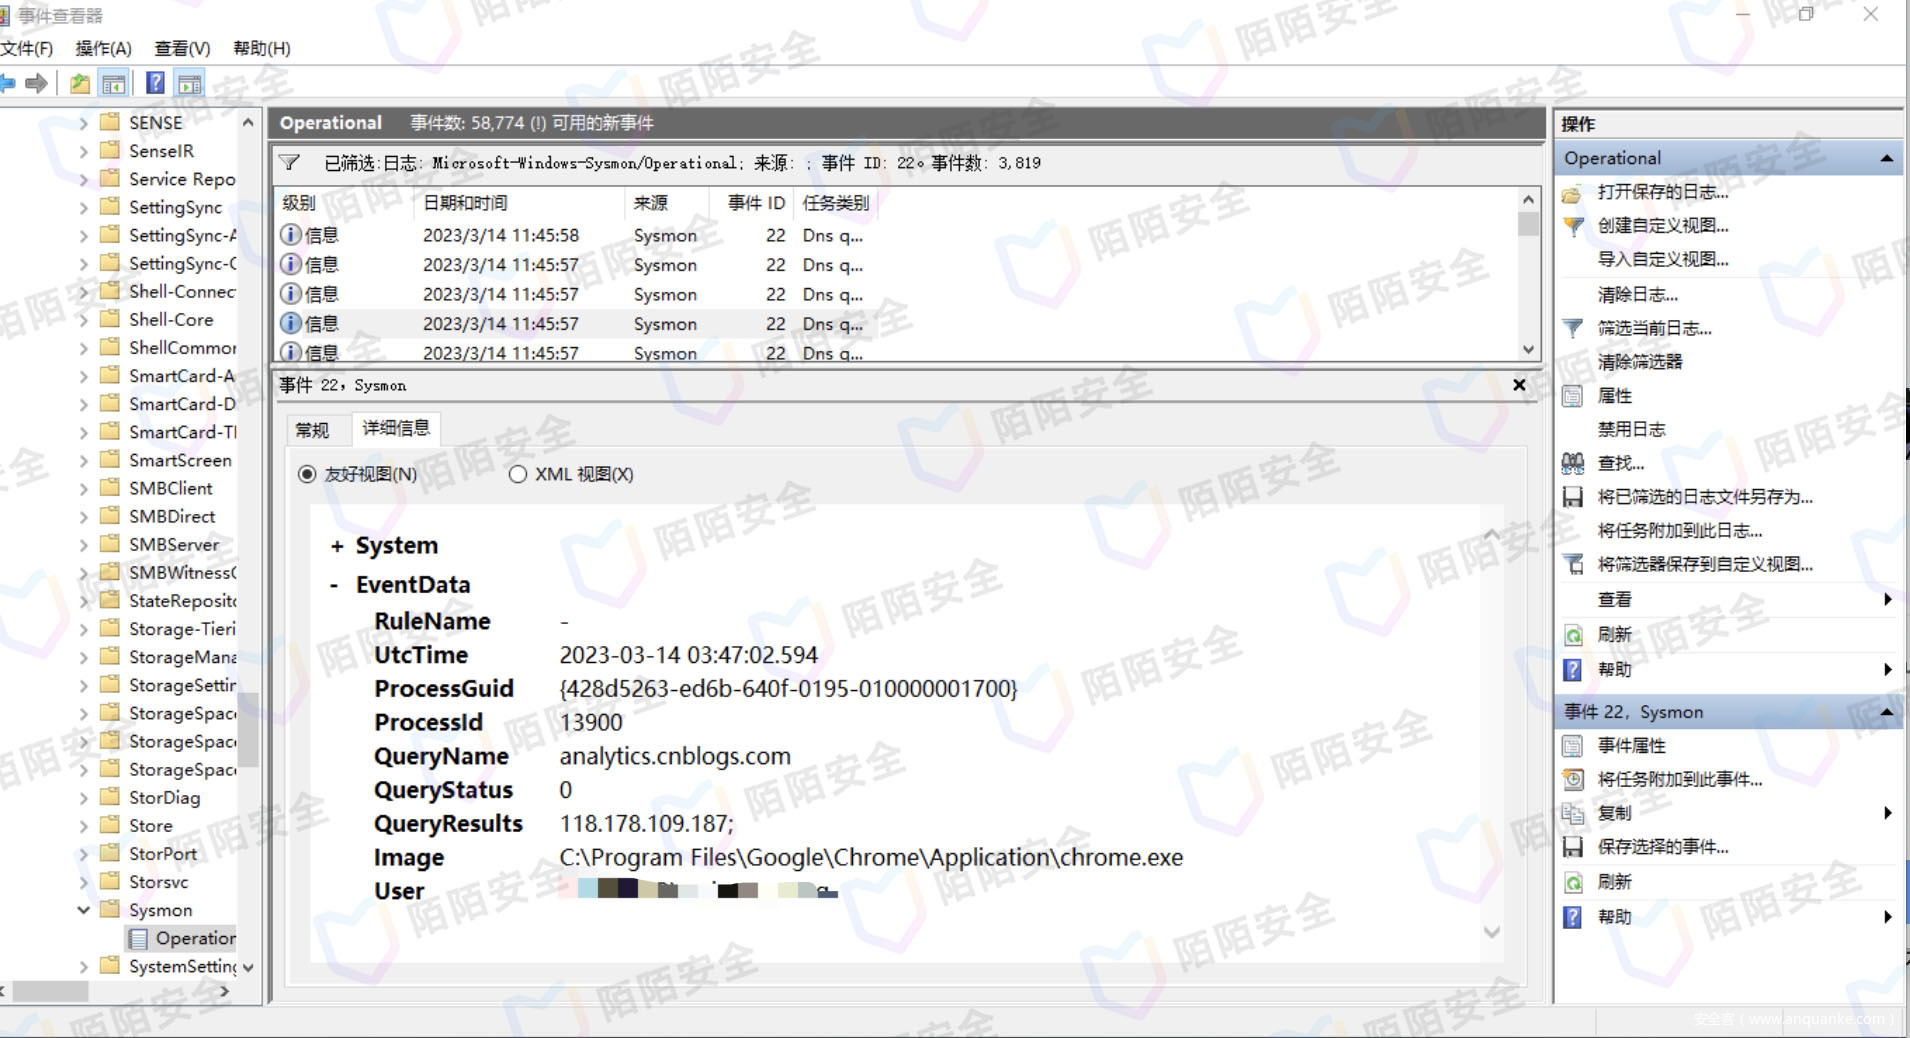Image resolution: width=1910 pixels, height=1038 pixels.
Task: Expand the System node in details
Action: (337, 546)
